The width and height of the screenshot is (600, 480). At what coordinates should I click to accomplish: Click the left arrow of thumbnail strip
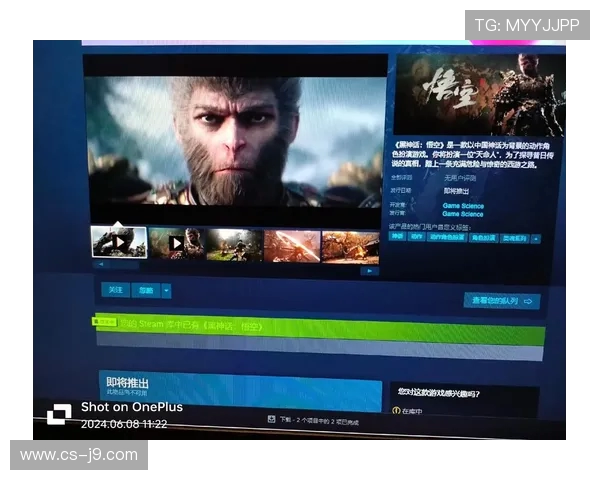101,264
